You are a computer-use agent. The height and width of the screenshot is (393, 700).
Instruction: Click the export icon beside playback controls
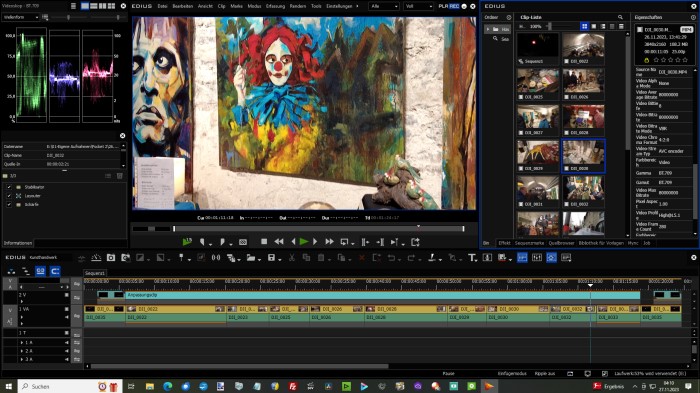[415, 242]
